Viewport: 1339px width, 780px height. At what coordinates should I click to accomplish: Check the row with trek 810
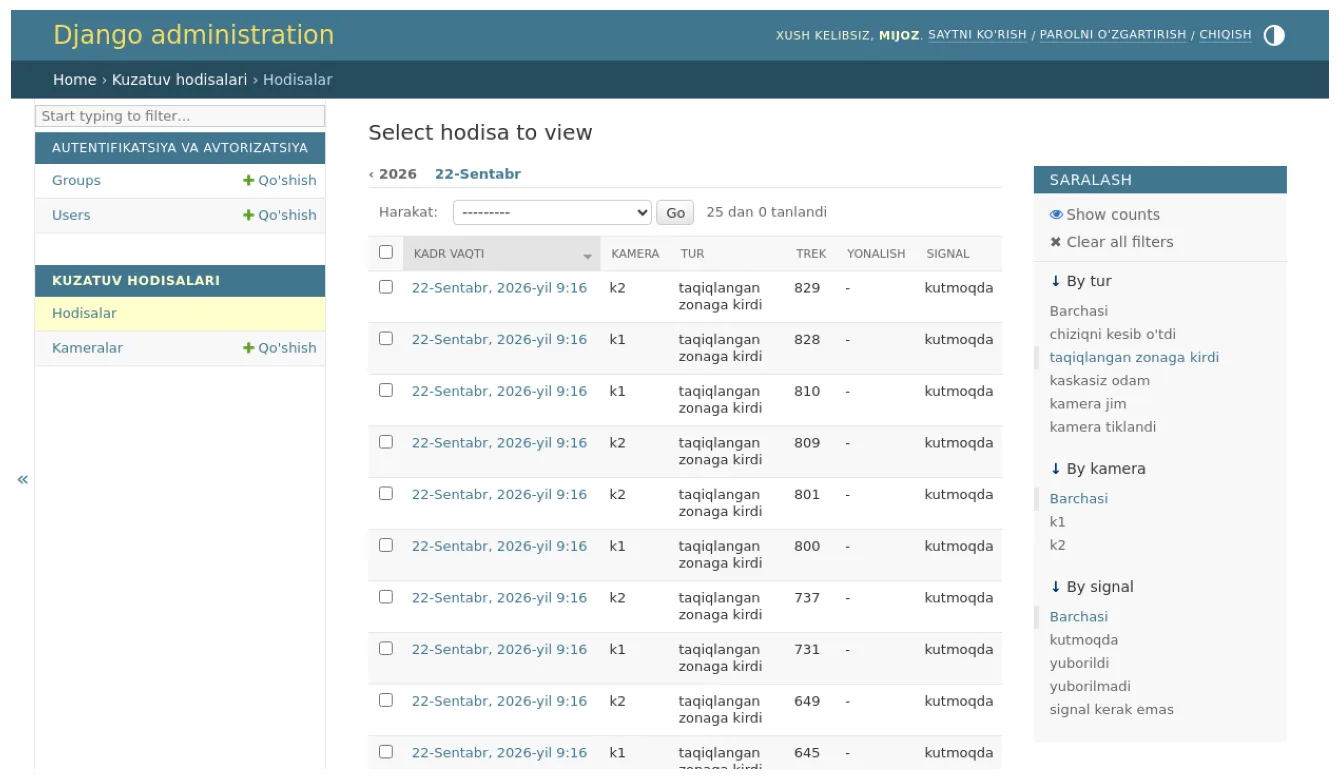click(386, 390)
